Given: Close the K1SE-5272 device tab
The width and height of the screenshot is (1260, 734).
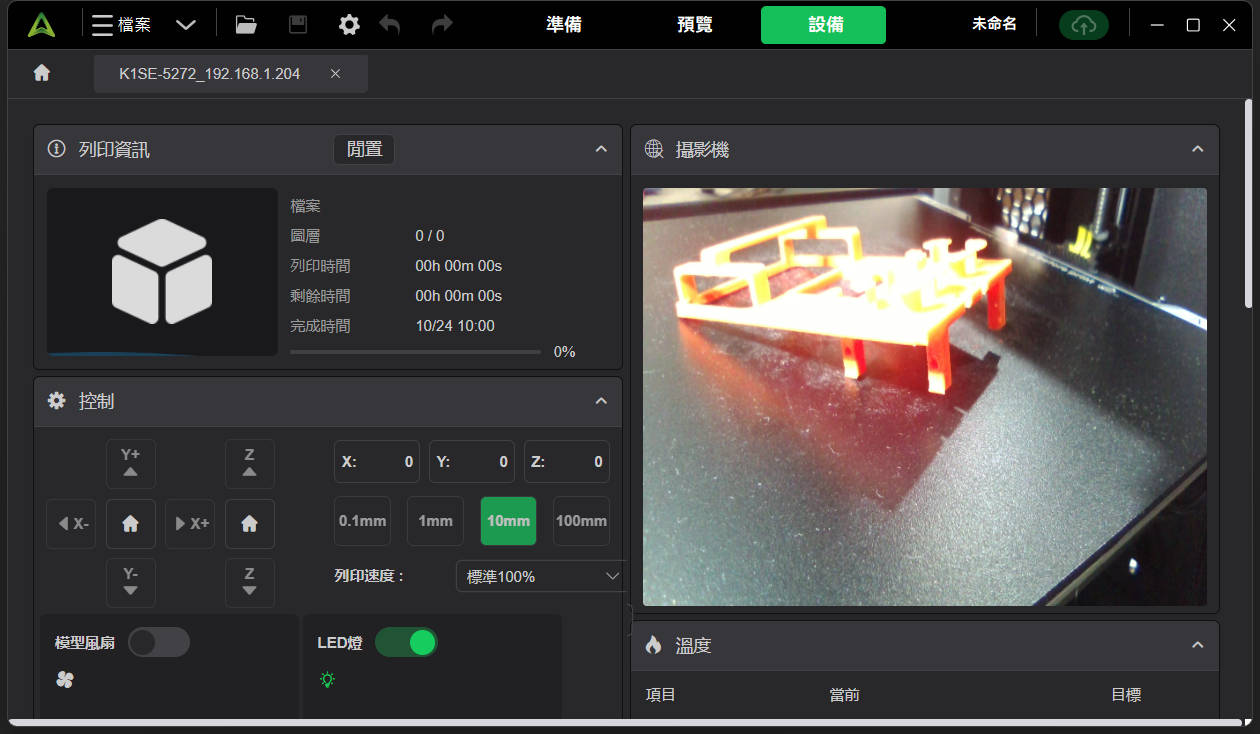Looking at the screenshot, I should 335,74.
